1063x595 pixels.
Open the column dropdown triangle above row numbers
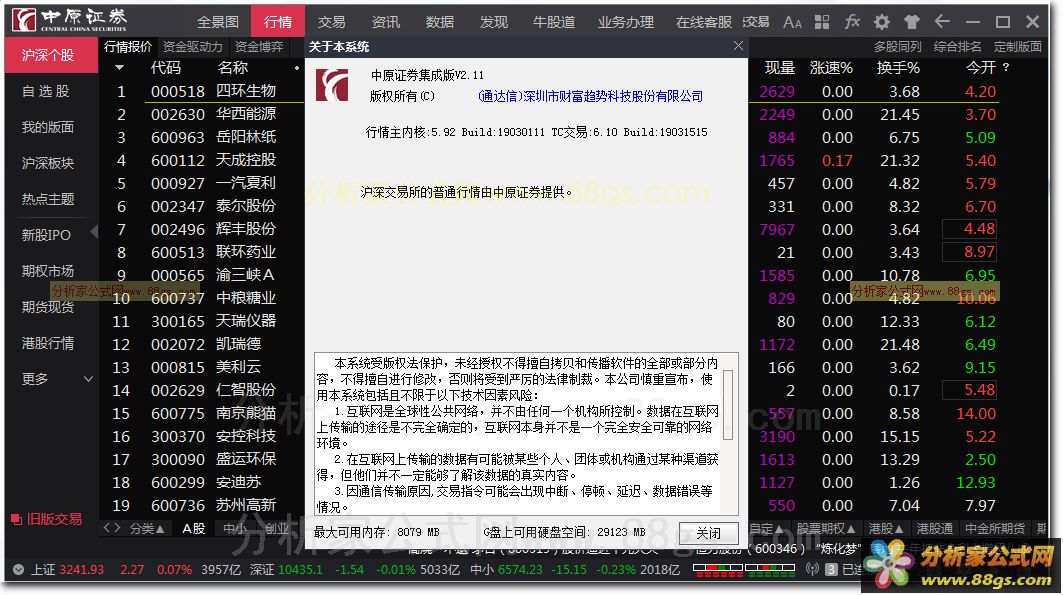[x=119, y=68]
